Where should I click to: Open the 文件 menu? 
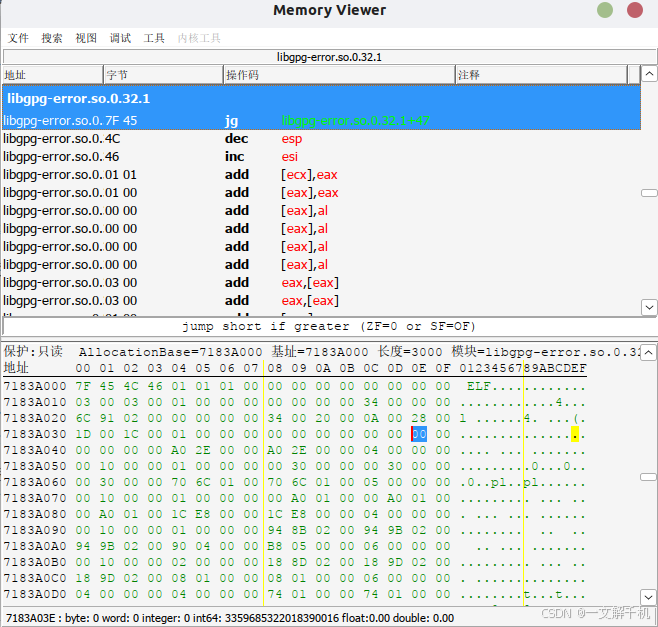tap(18, 38)
